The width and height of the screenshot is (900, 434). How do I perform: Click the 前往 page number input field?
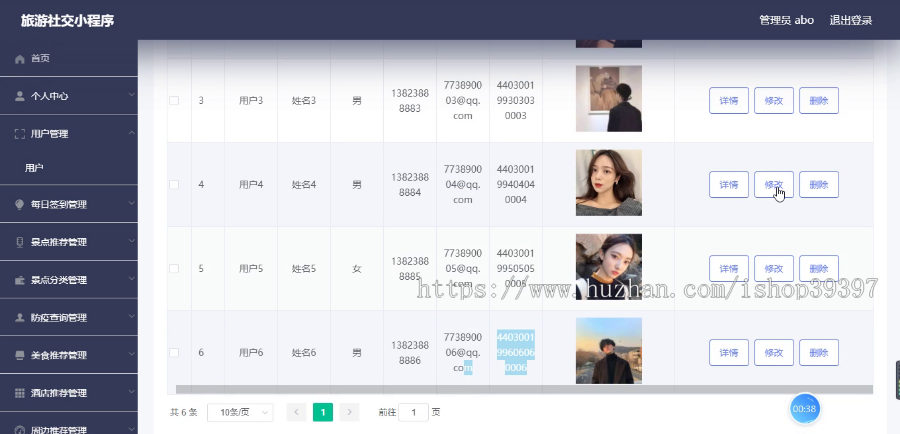pyautogui.click(x=413, y=412)
